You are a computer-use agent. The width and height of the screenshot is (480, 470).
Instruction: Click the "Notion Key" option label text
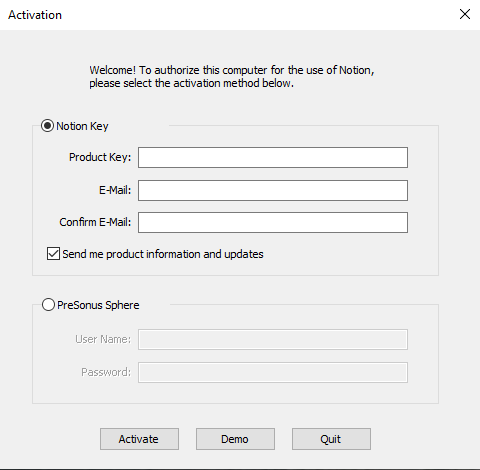[82, 126]
